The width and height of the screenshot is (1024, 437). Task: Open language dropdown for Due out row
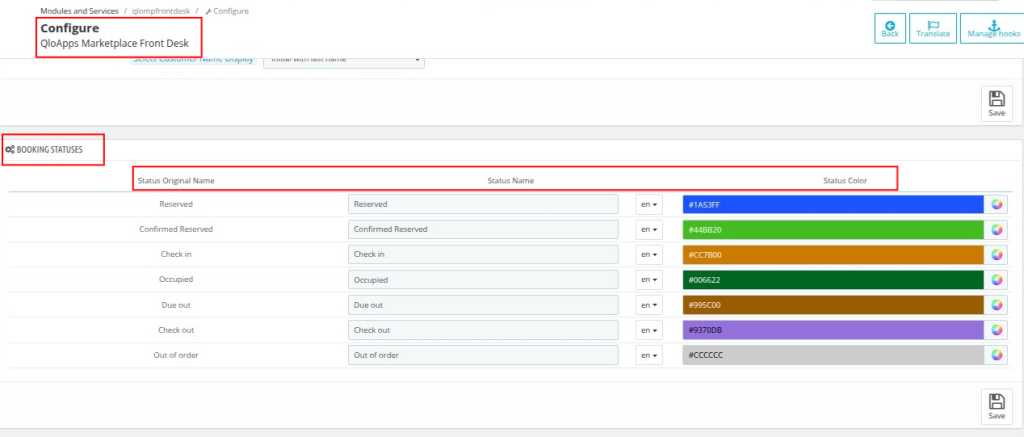pyautogui.click(x=648, y=305)
